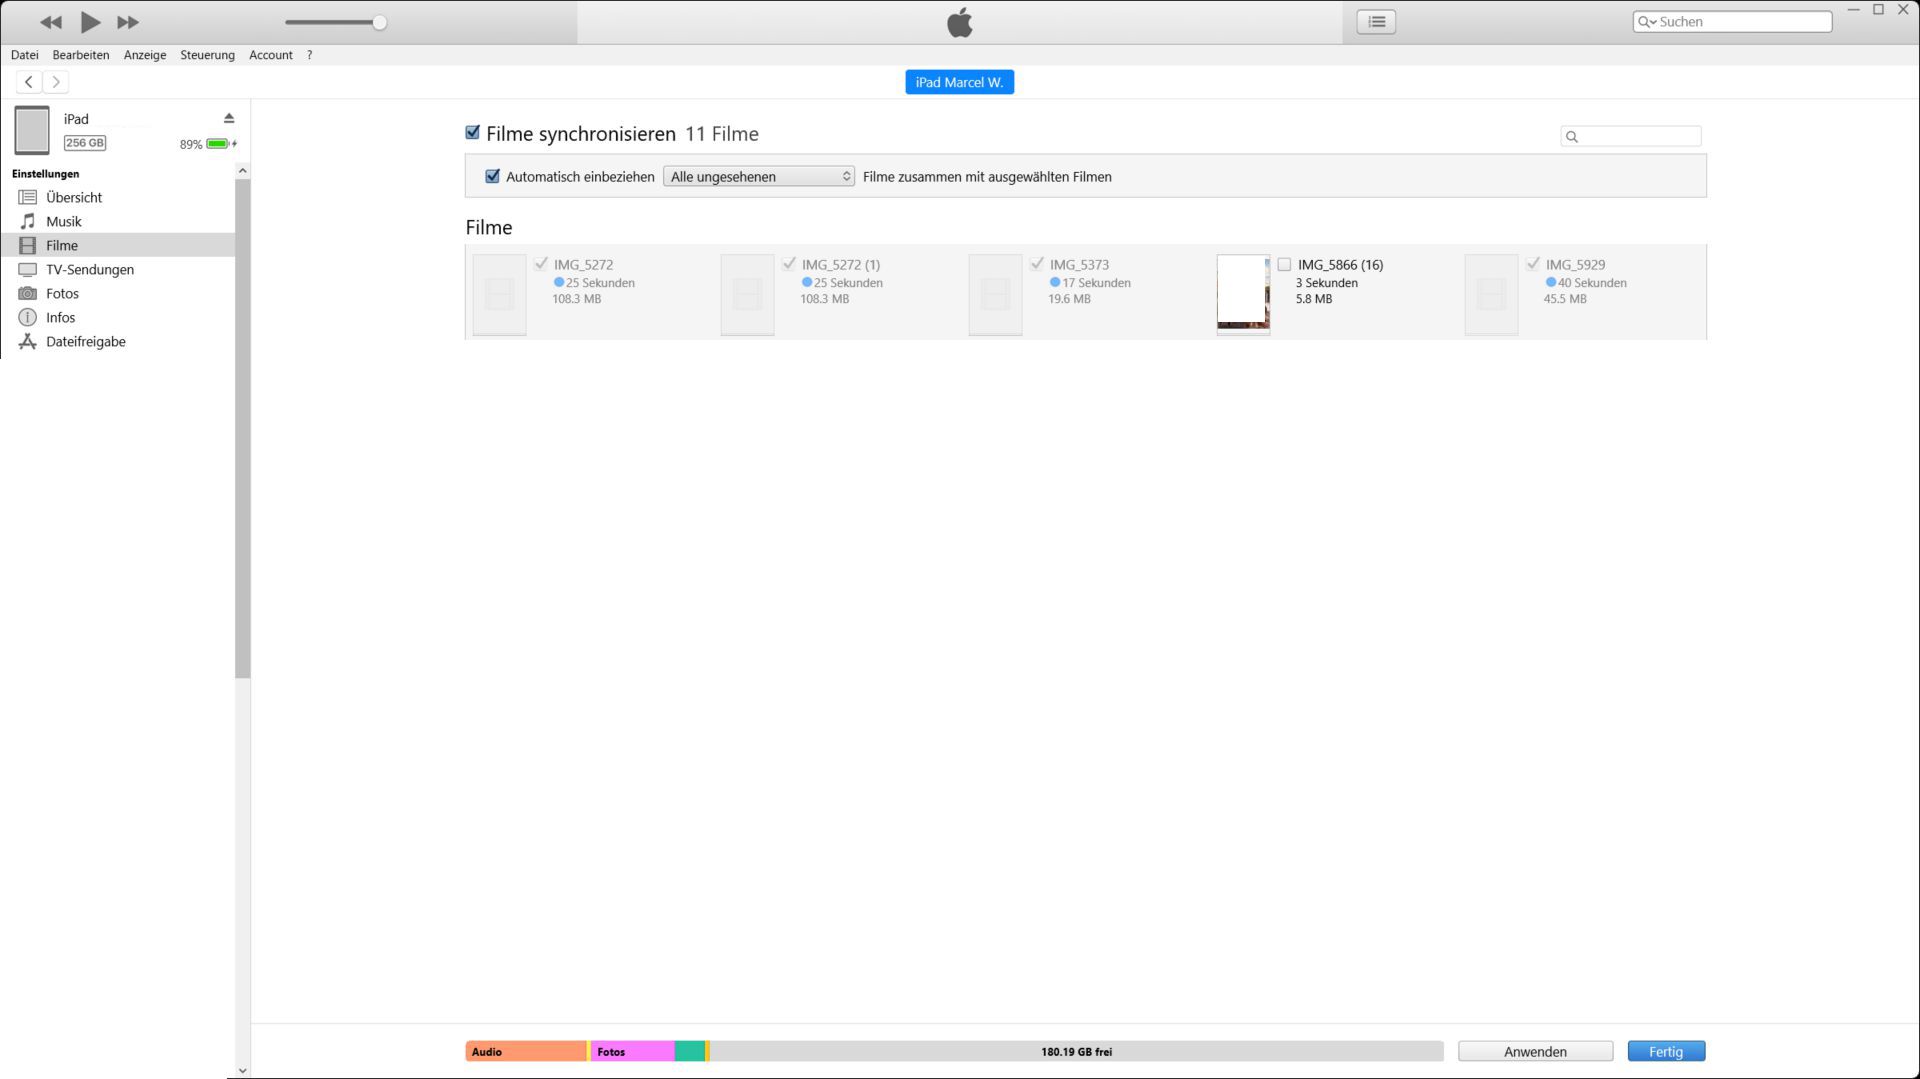Click the 11 Filme count label
The image size is (1920, 1079).
click(721, 134)
